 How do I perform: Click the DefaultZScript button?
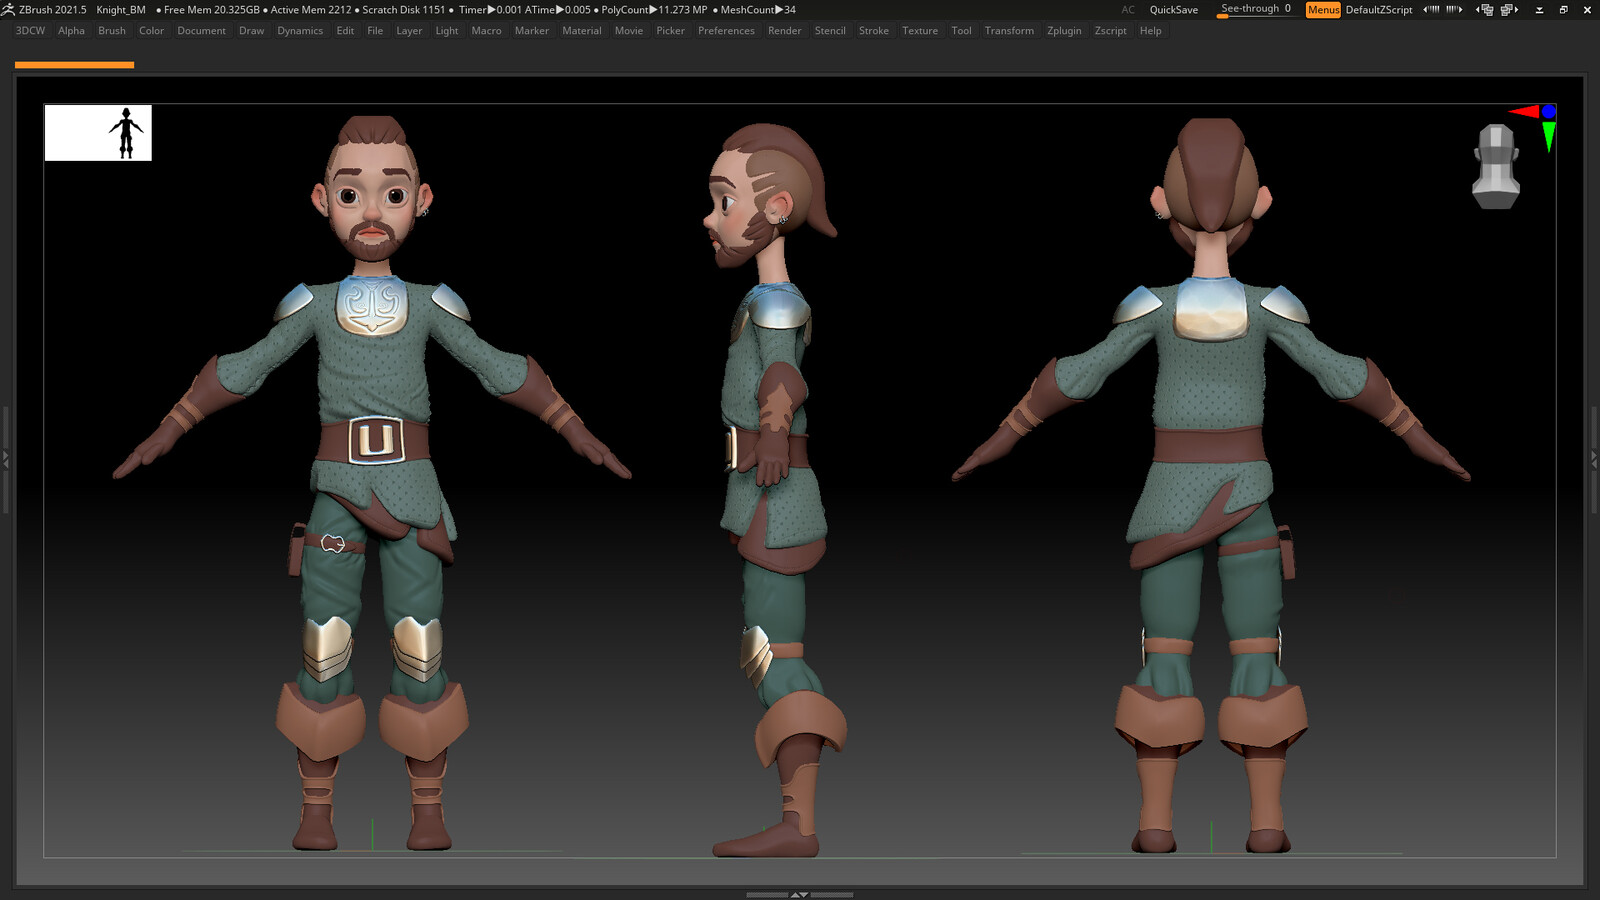tap(1378, 10)
